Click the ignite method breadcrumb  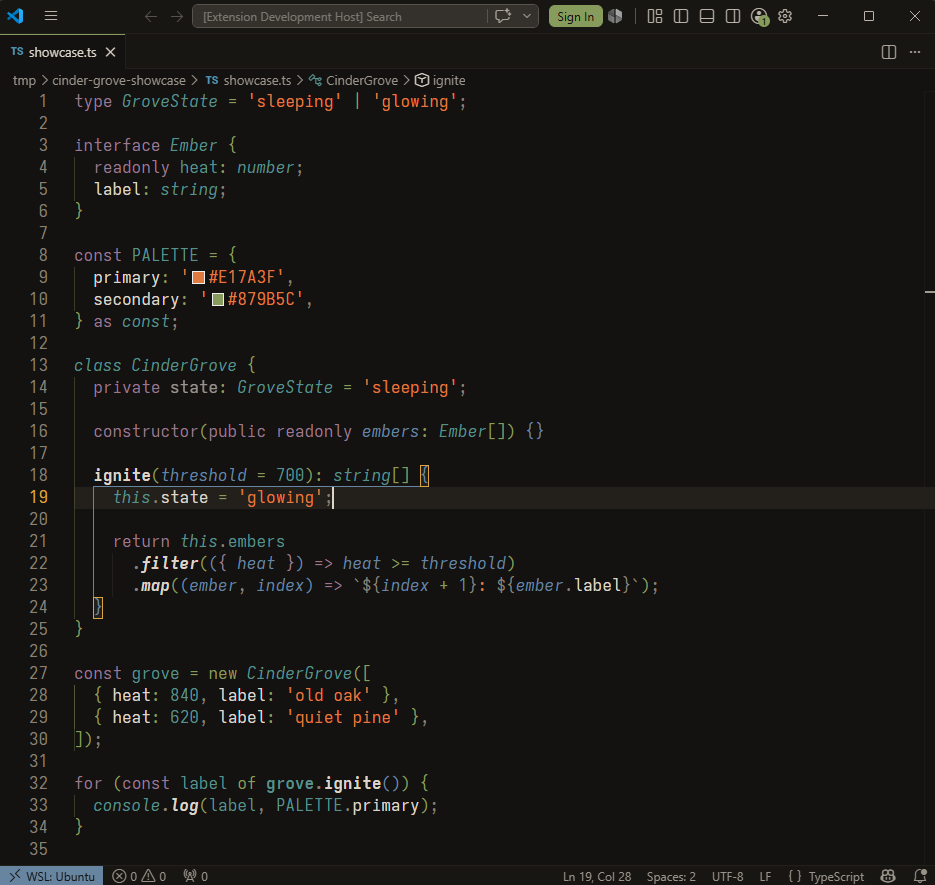[440, 81]
